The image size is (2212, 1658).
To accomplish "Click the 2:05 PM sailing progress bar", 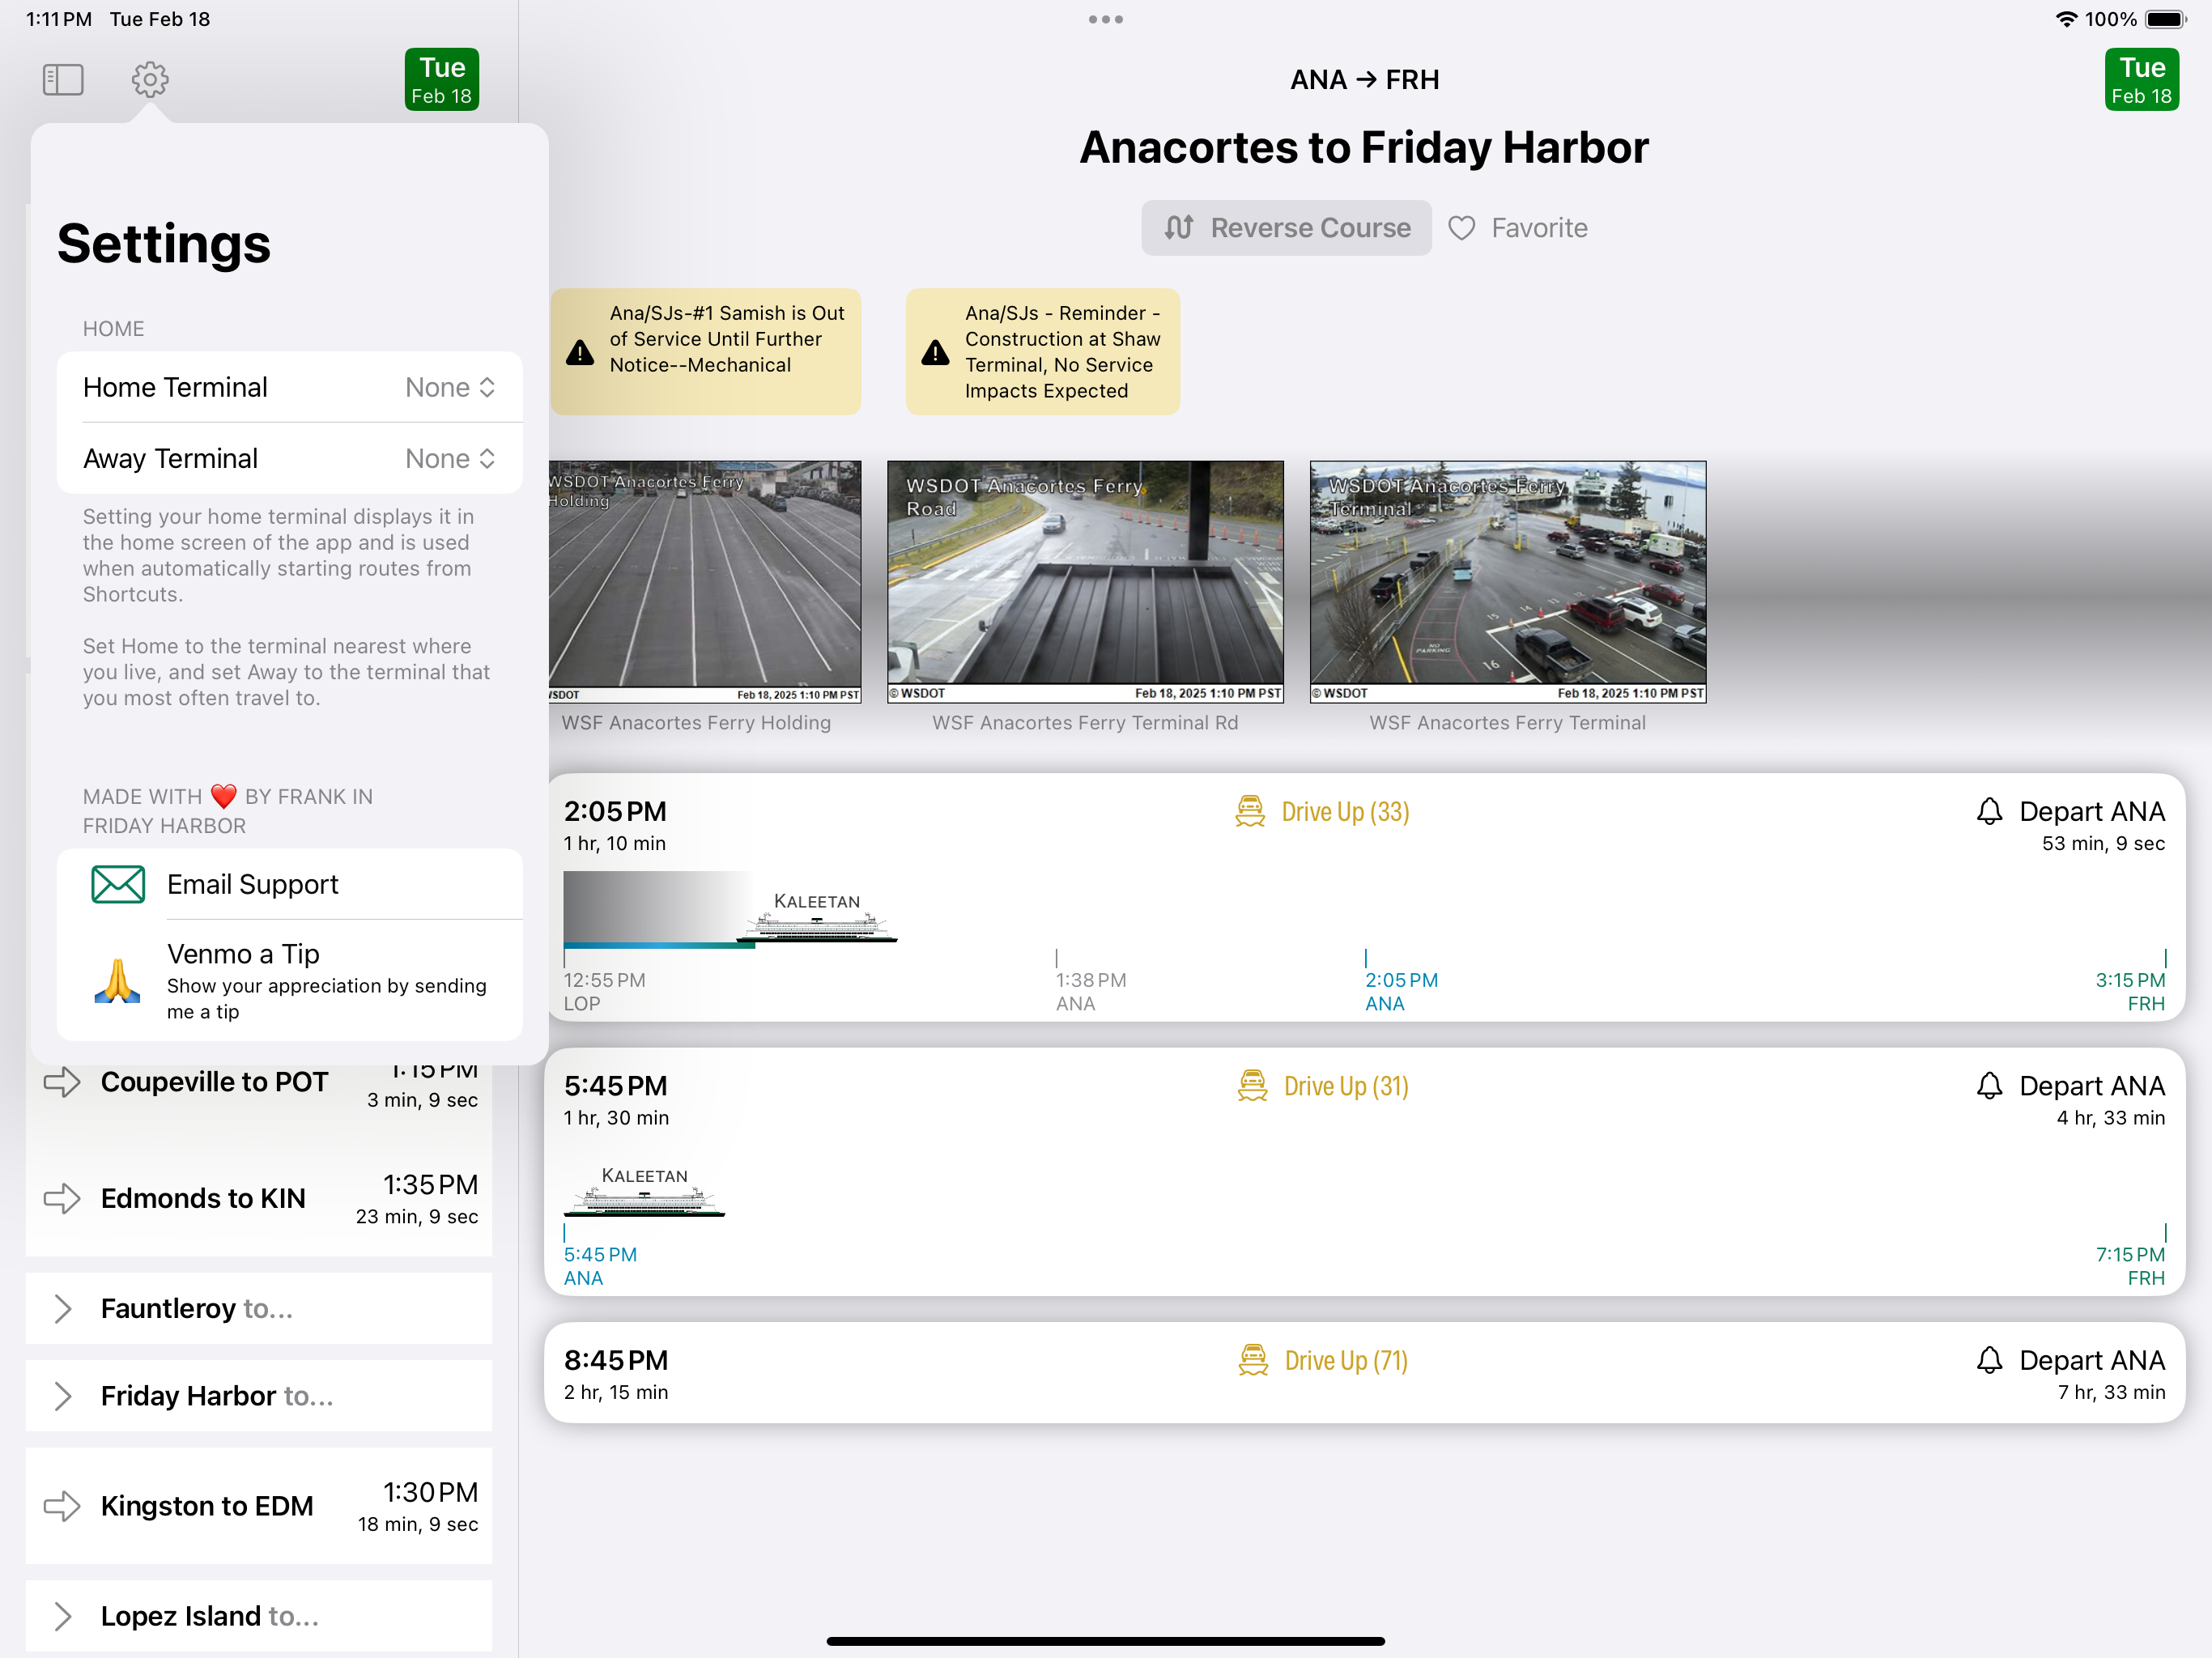I will [x=660, y=945].
